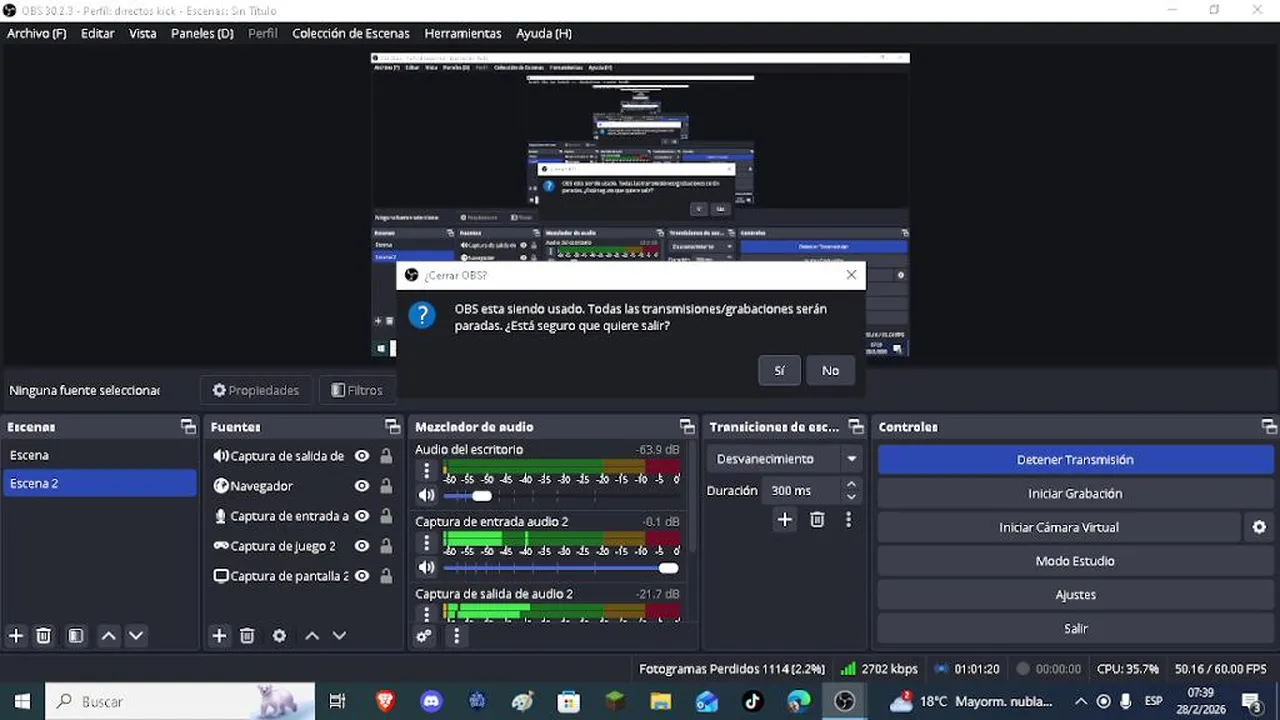
Task: Open audio mixer menu dots beside gears
Action: click(x=457, y=635)
